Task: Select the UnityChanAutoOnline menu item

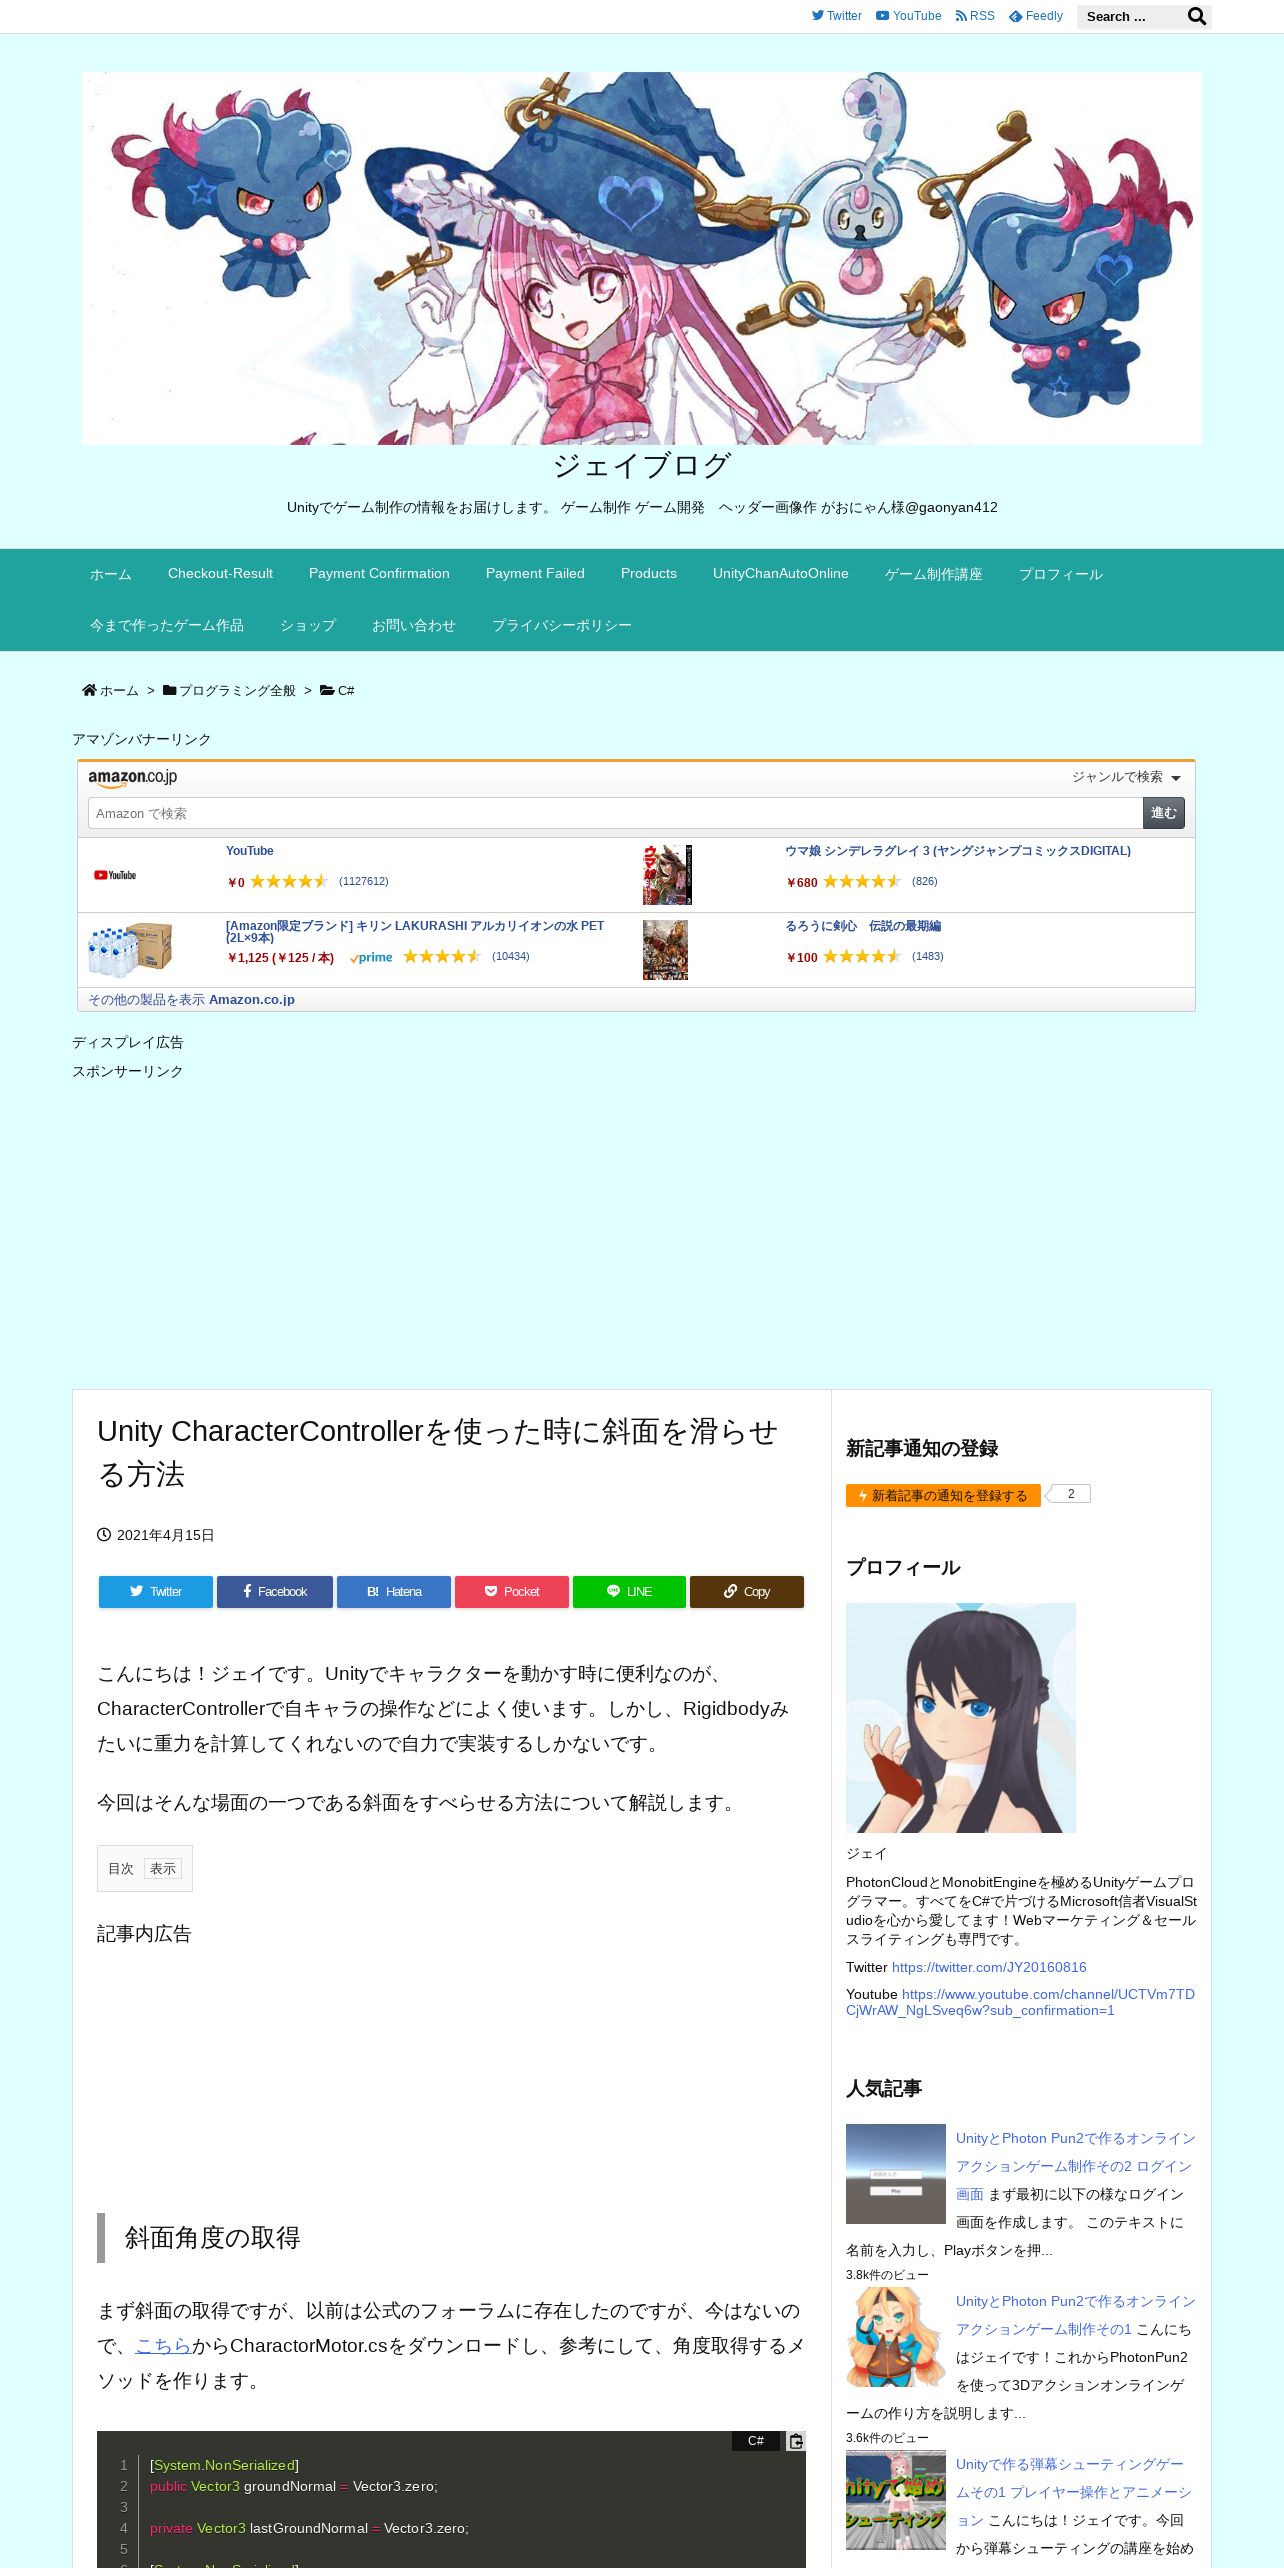Action: tap(781, 574)
